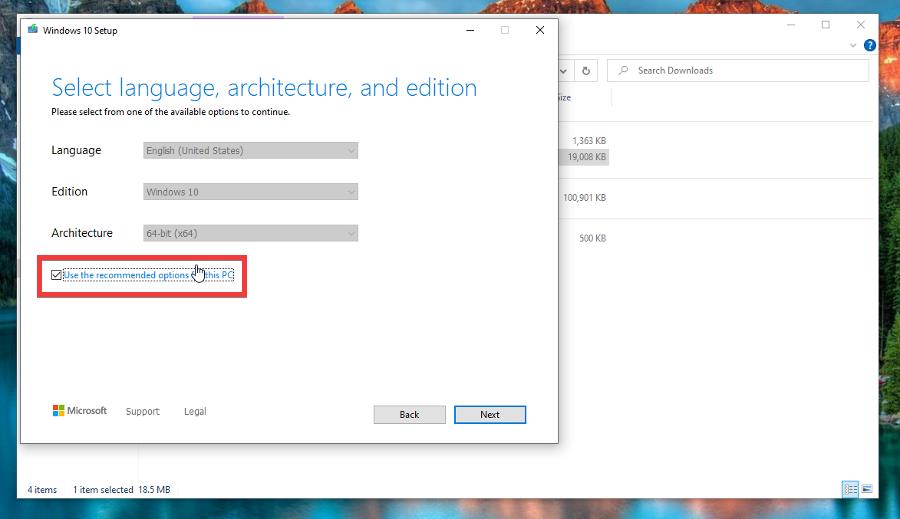900x519 pixels.
Task: Open the Legal link
Action: pyautogui.click(x=195, y=412)
